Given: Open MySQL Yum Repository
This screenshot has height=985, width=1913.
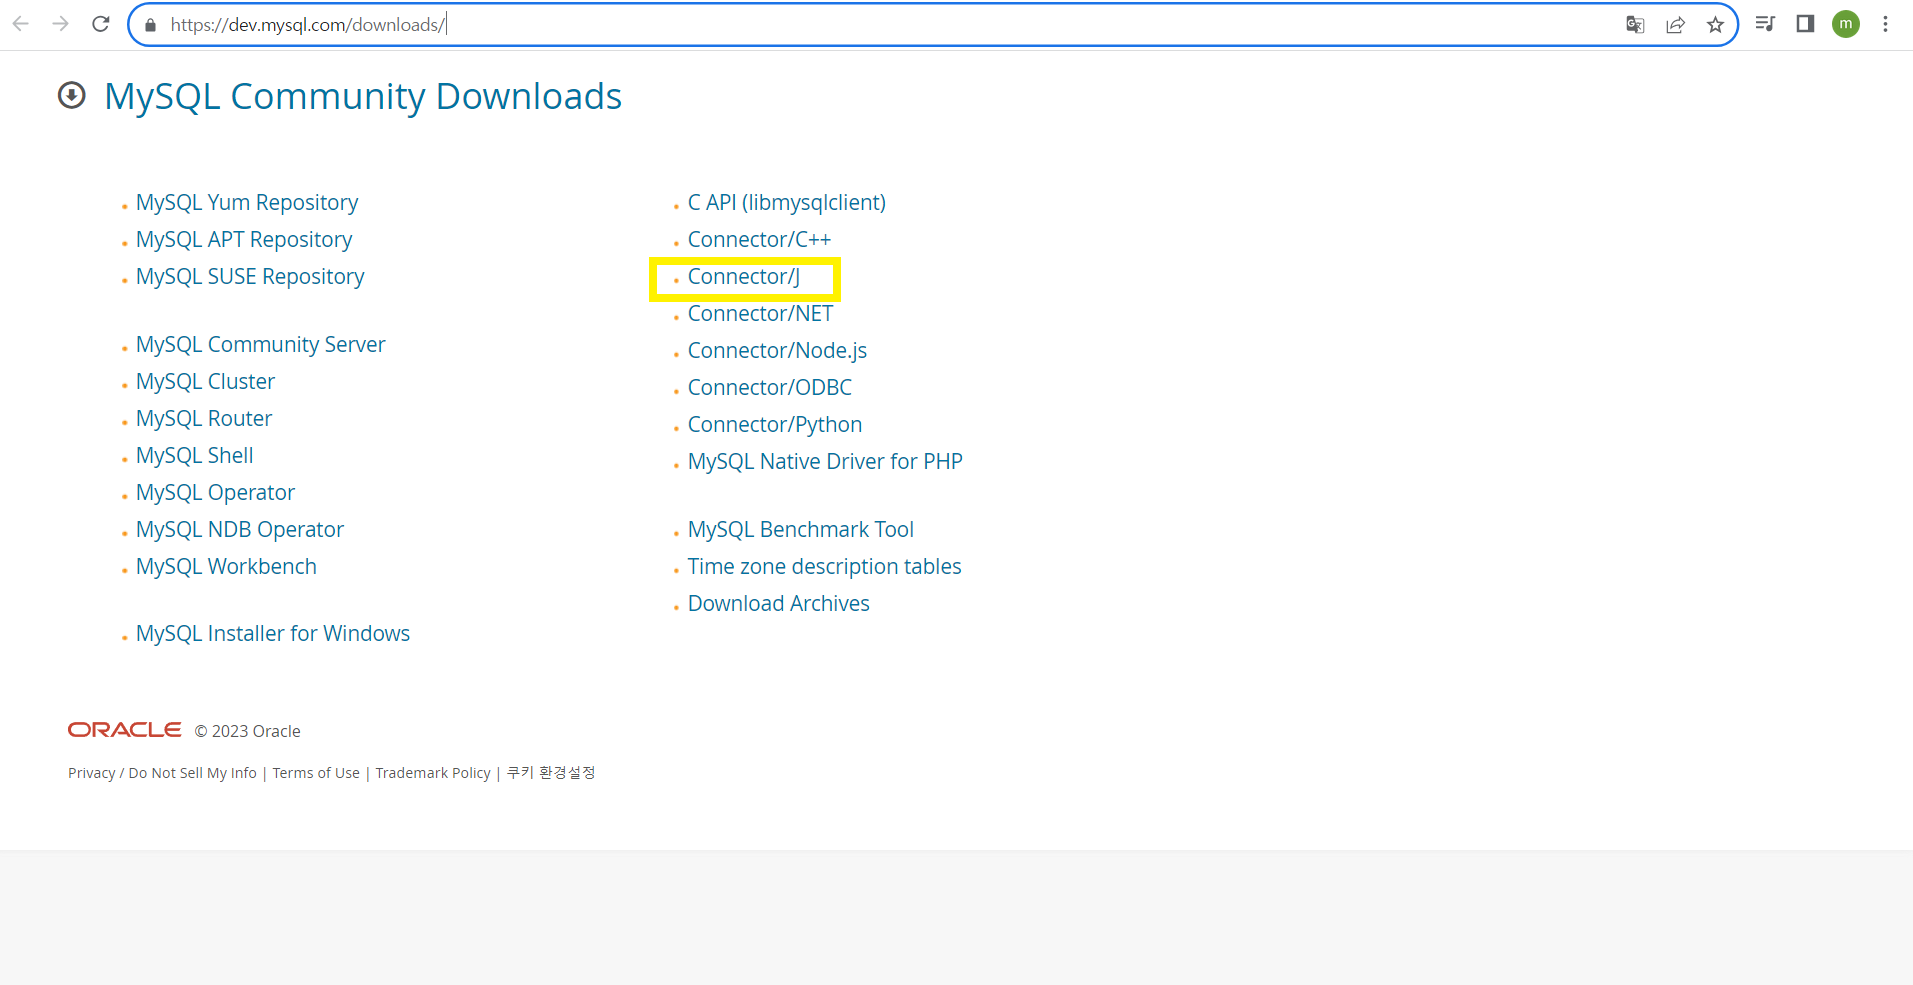Looking at the screenshot, I should [x=247, y=203].
